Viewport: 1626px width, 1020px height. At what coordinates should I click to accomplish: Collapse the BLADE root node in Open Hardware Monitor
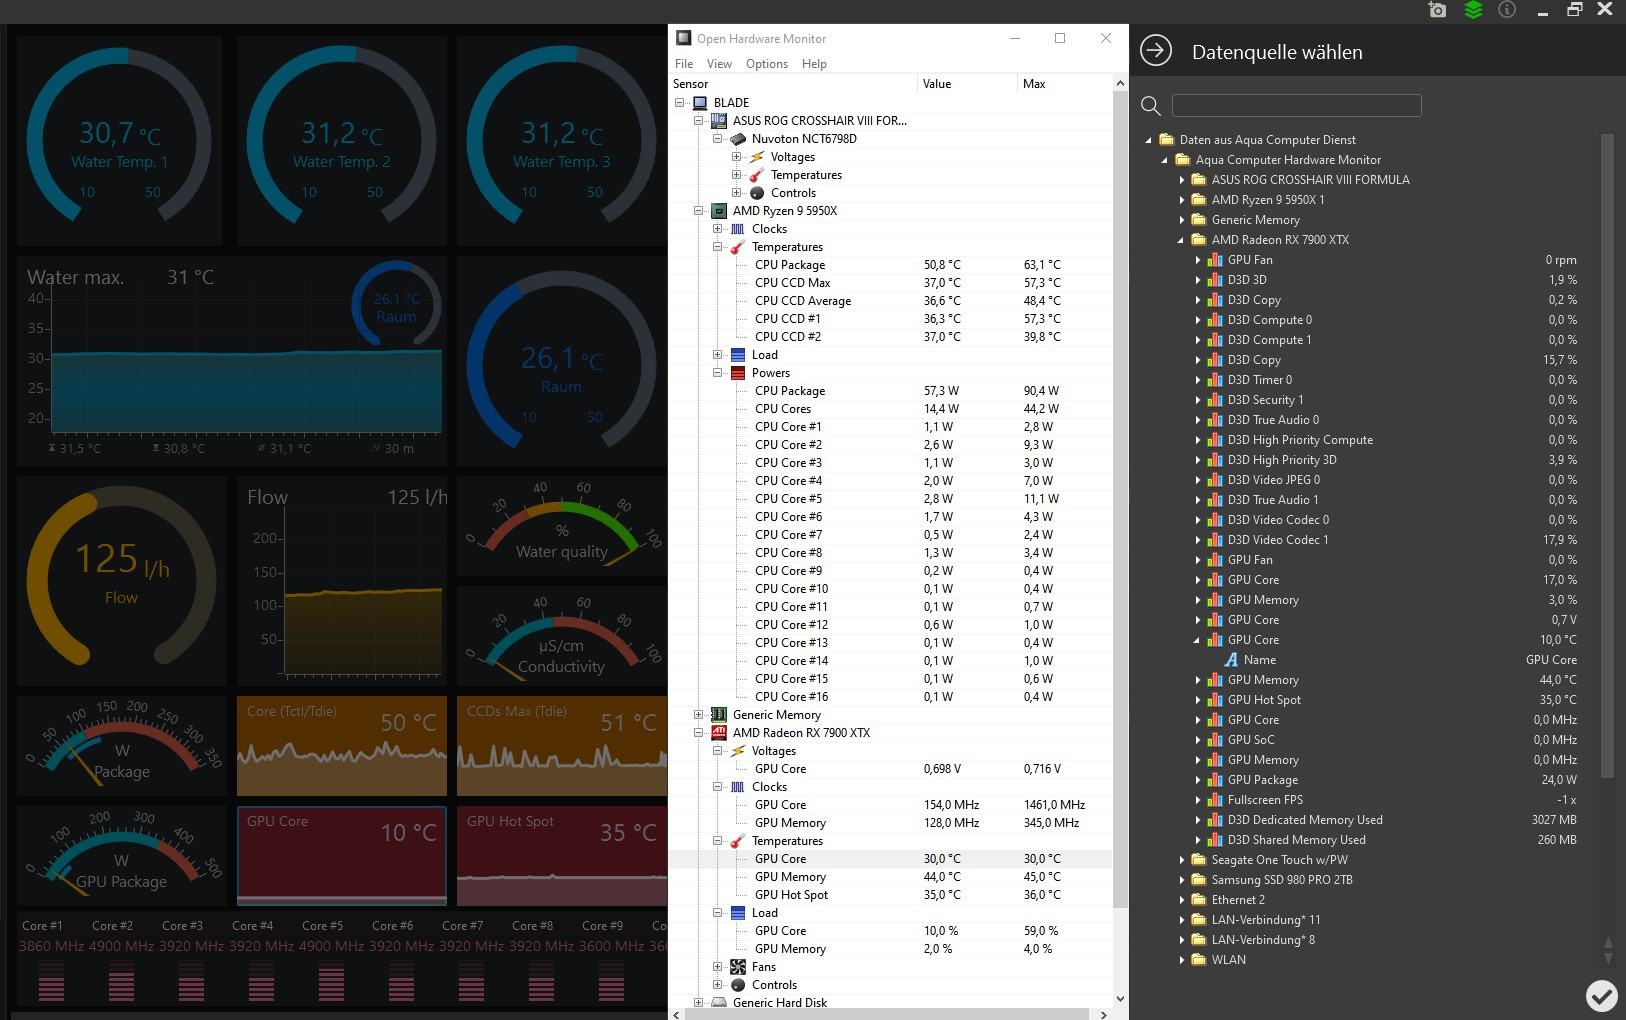(679, 102)
